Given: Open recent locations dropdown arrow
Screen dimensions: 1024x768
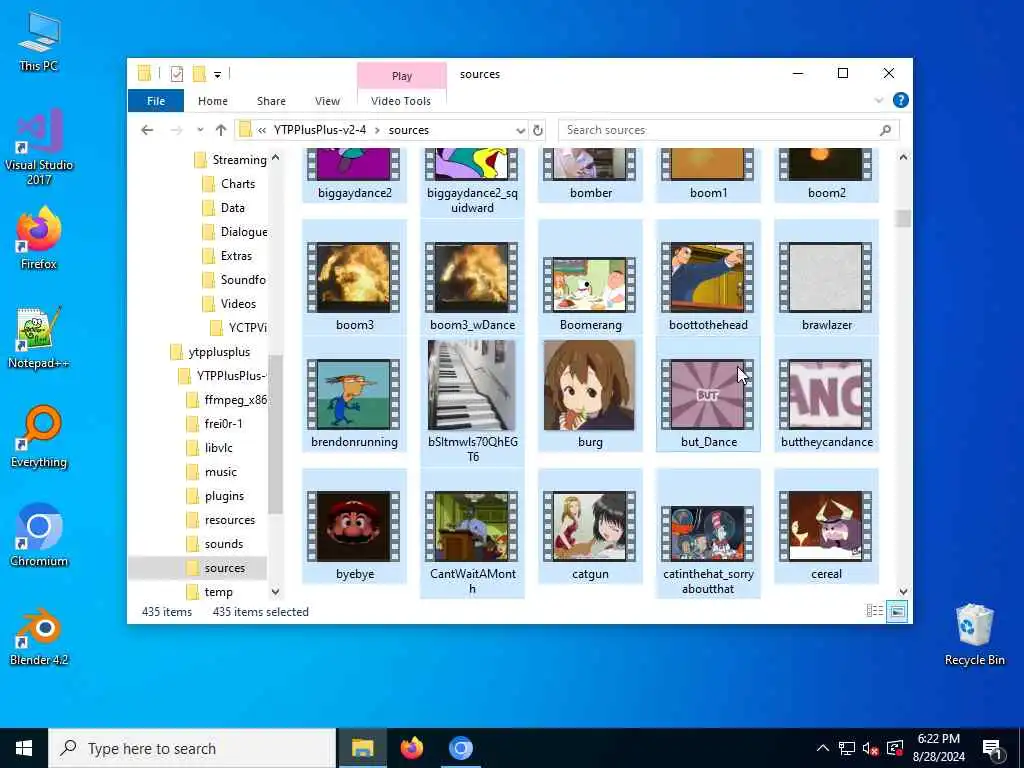Looking at the screenshot, I should click(x=200, y=130).
